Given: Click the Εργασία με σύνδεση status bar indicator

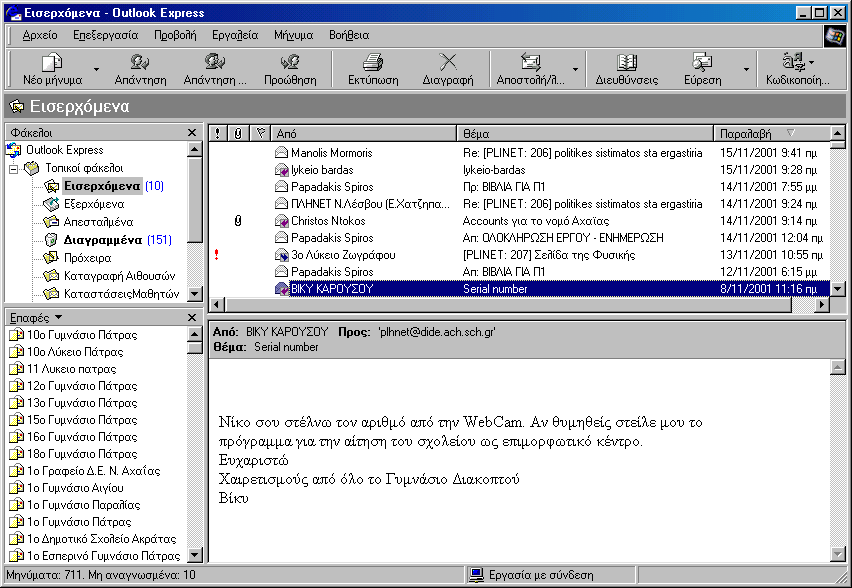Looking at the screenshot, I should [x=550, y=575].
